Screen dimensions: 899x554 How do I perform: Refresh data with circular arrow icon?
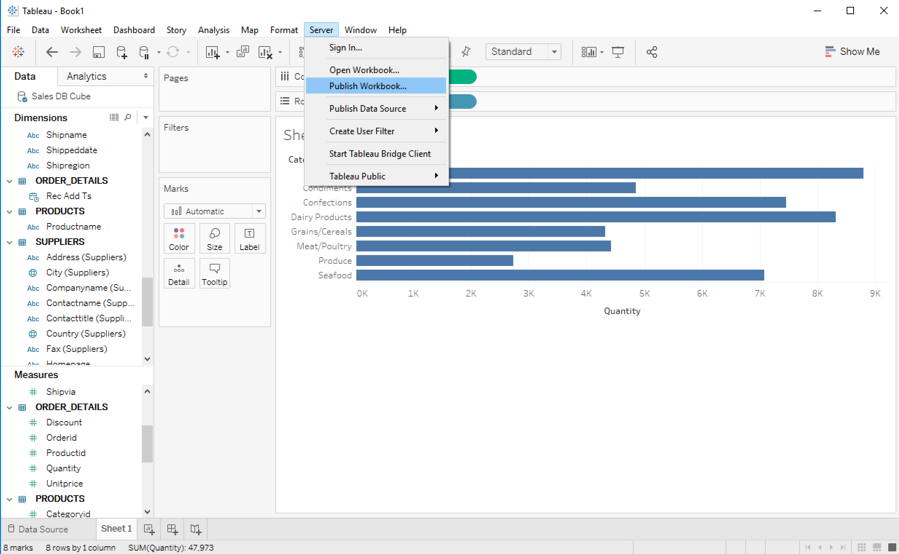click(173, 52)
